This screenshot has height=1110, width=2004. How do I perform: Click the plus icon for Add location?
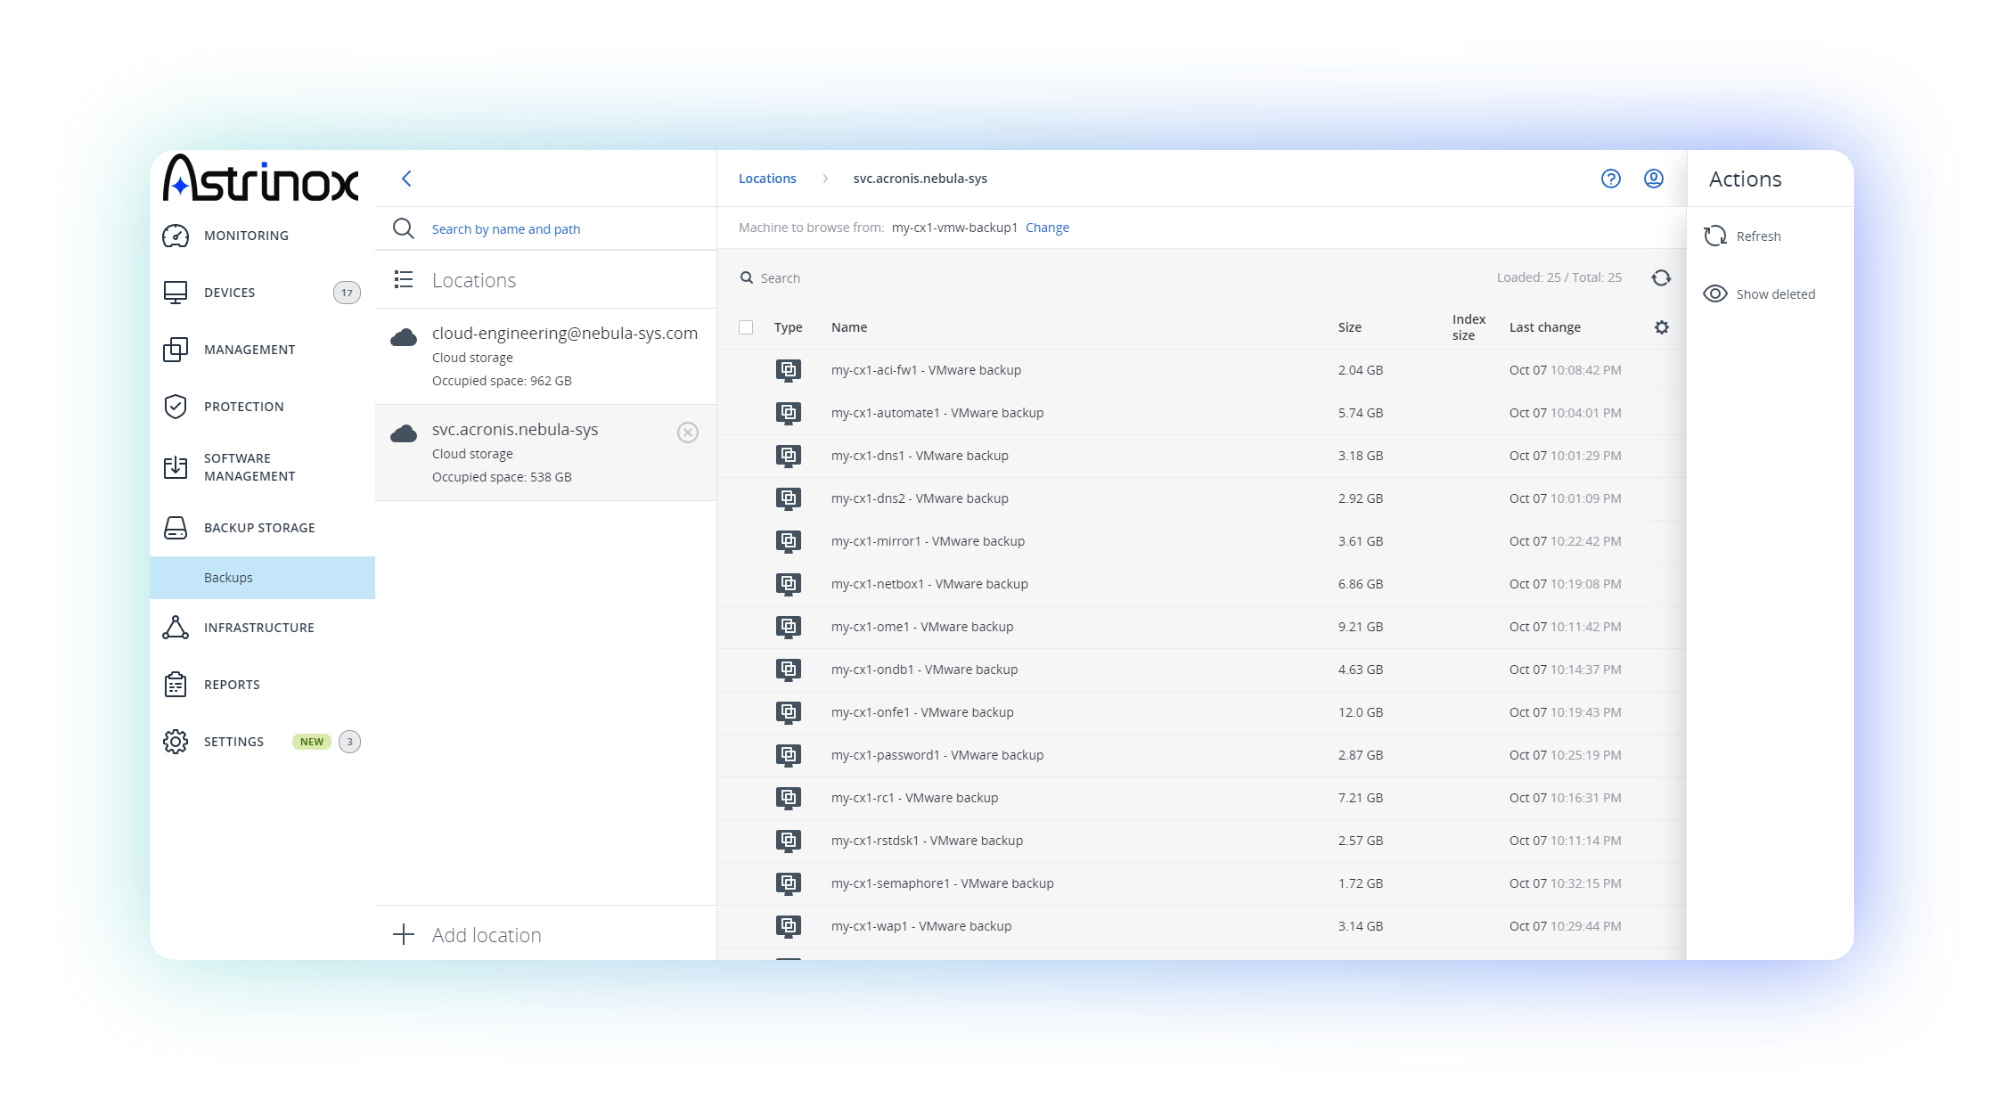[x=404, y=935]
